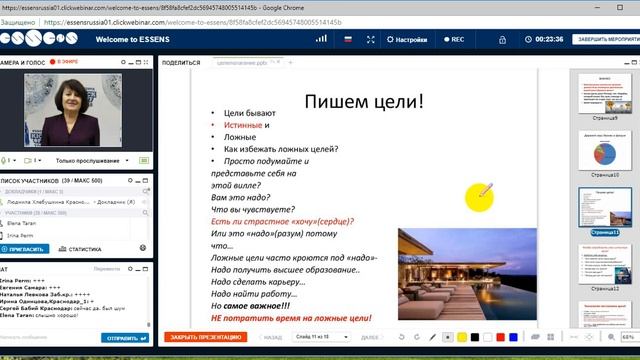Open participants list gear settings
Screen dimensions: 640x360
click(130, 180)
